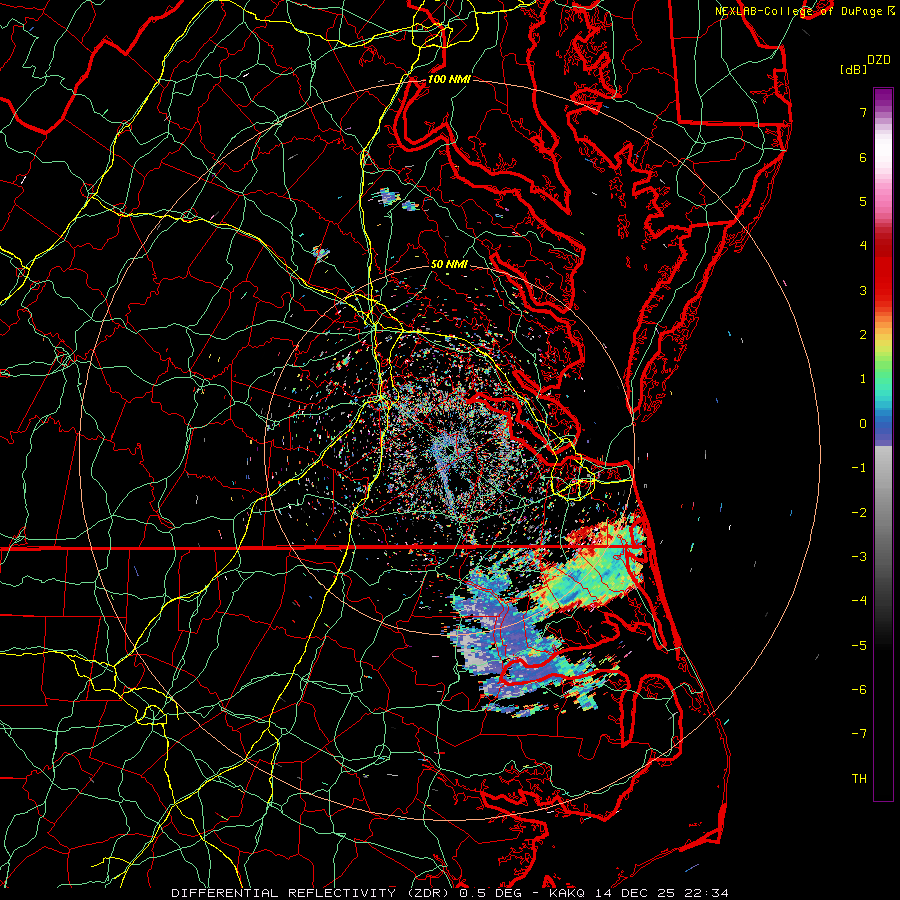Click the 2 value on color scale
The width and height of the screenshot is (900, 900).
point(863,334)
